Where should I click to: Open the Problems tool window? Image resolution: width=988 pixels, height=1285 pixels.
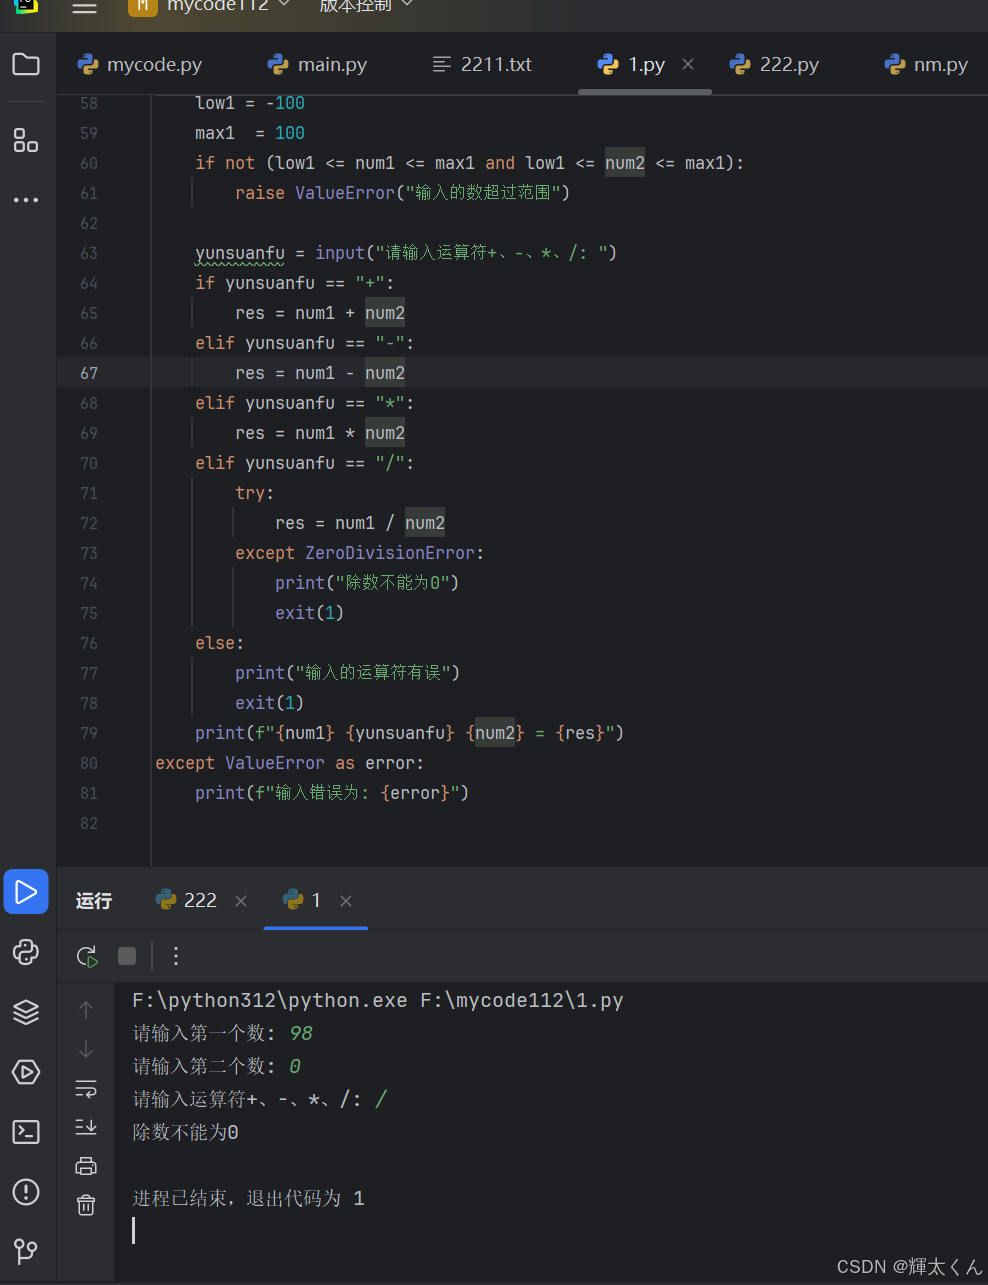coord(26,1192)
